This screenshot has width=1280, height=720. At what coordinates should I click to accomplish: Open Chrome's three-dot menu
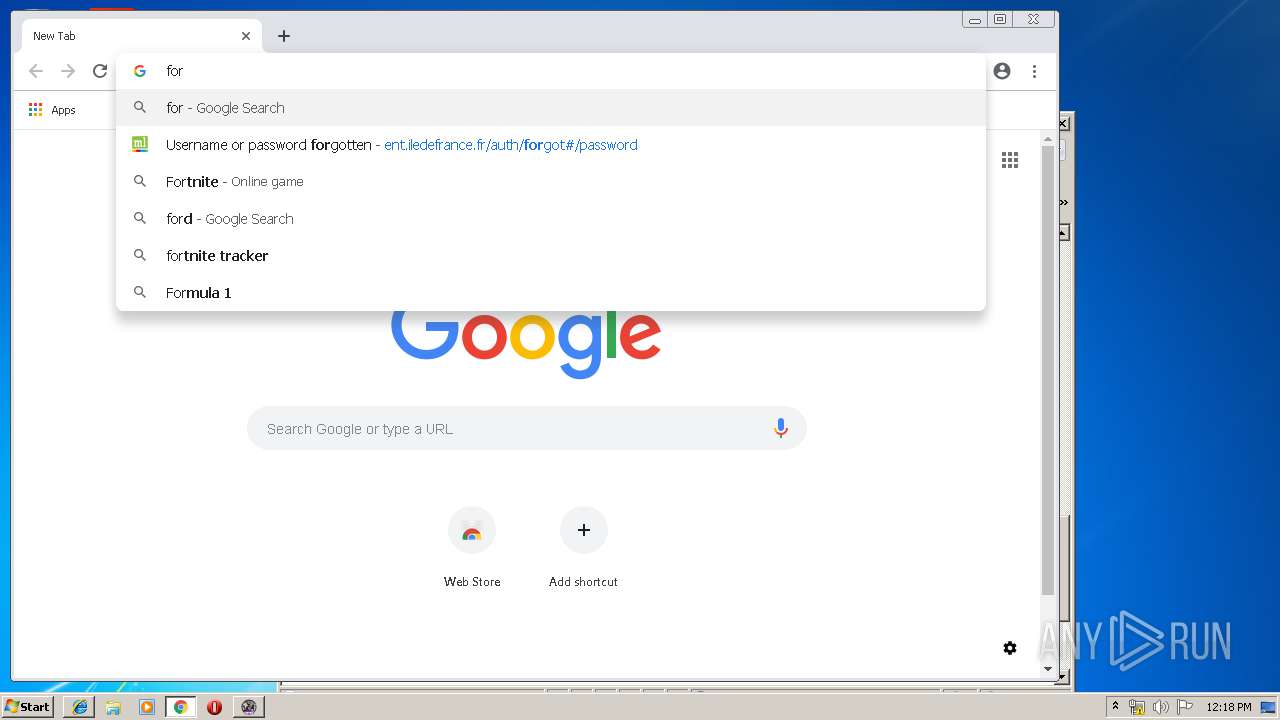pos(1034,71)
